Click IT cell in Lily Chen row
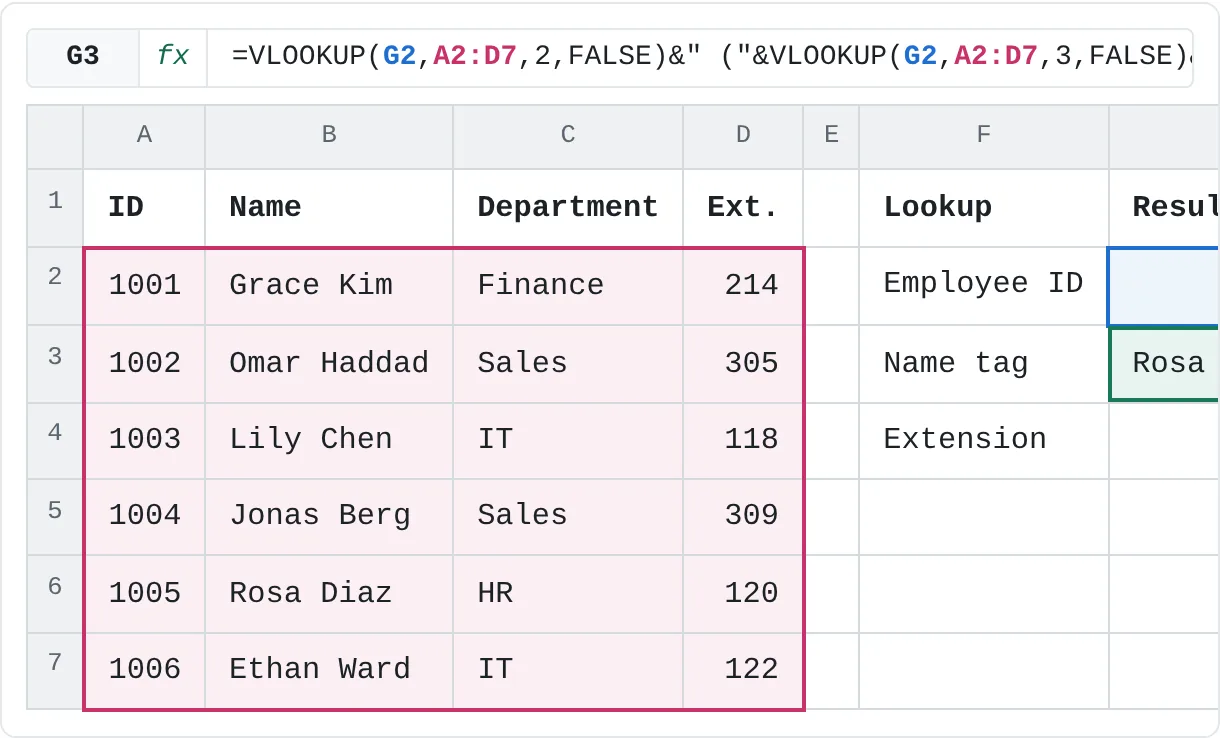The width and height of the screenshot is (1220, 738). 568,441
